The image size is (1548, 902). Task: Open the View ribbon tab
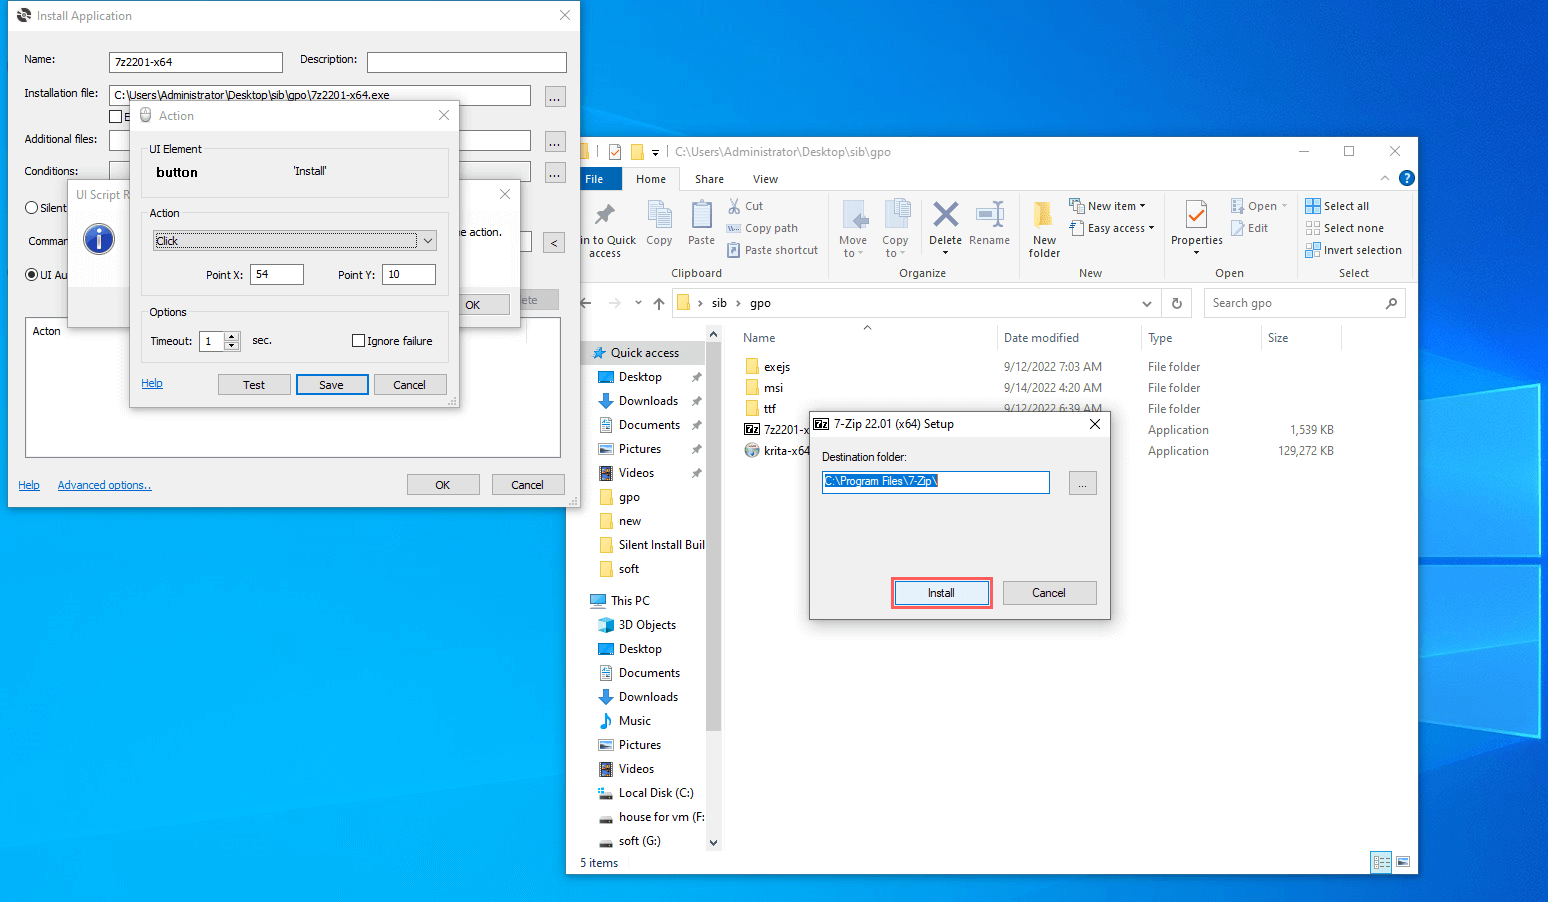[x=765, y=180]
